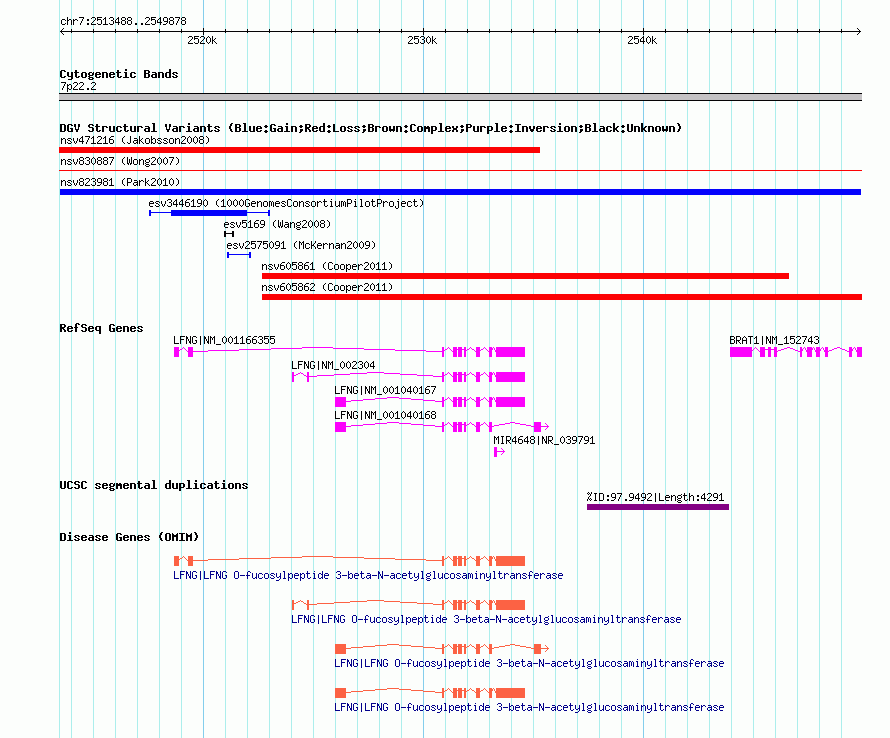Click the second OMIM LFNG O-fucosylpeptide label
Viewport: 890px width, 738px height.
tap(486, 619)
